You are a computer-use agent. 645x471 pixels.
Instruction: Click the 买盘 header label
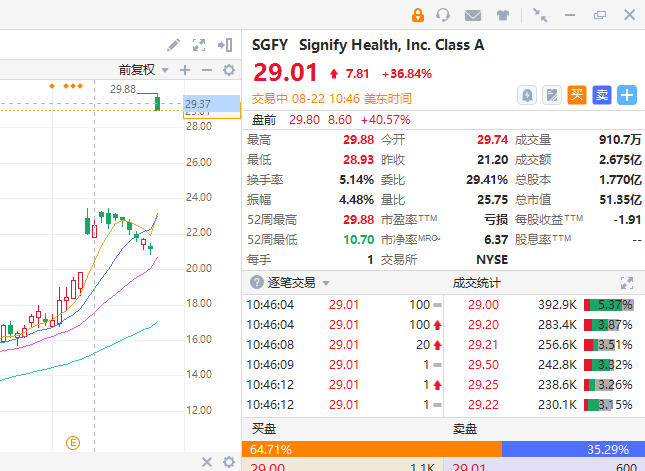click(264, 429)
